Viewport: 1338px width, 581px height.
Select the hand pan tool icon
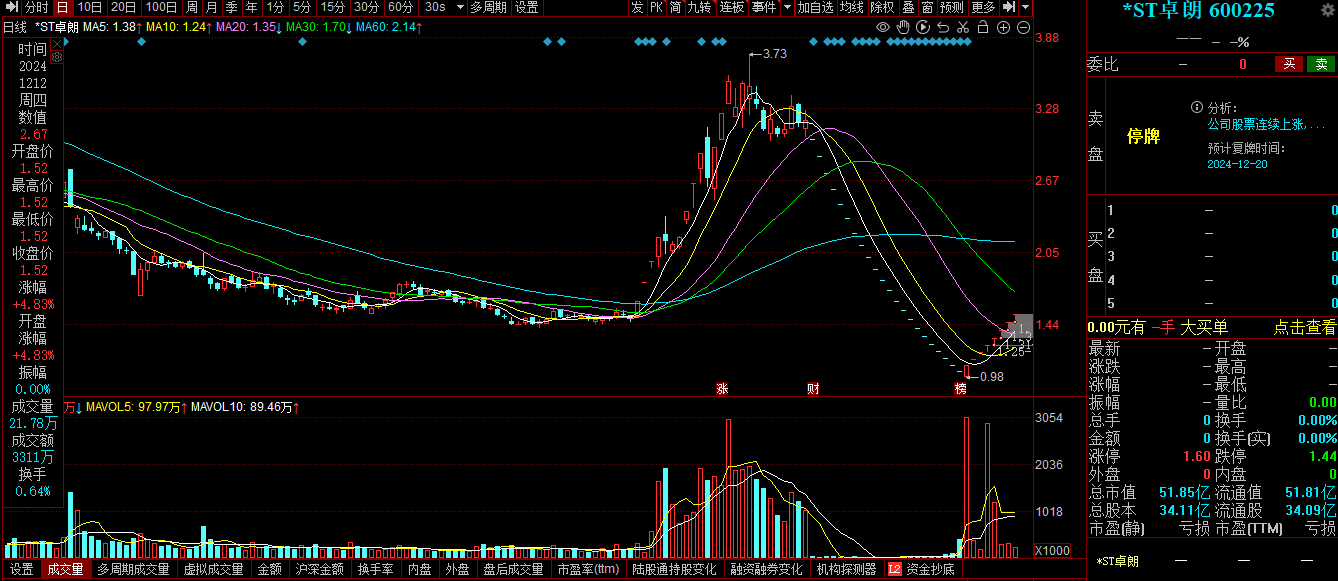[x=903, y=27]
